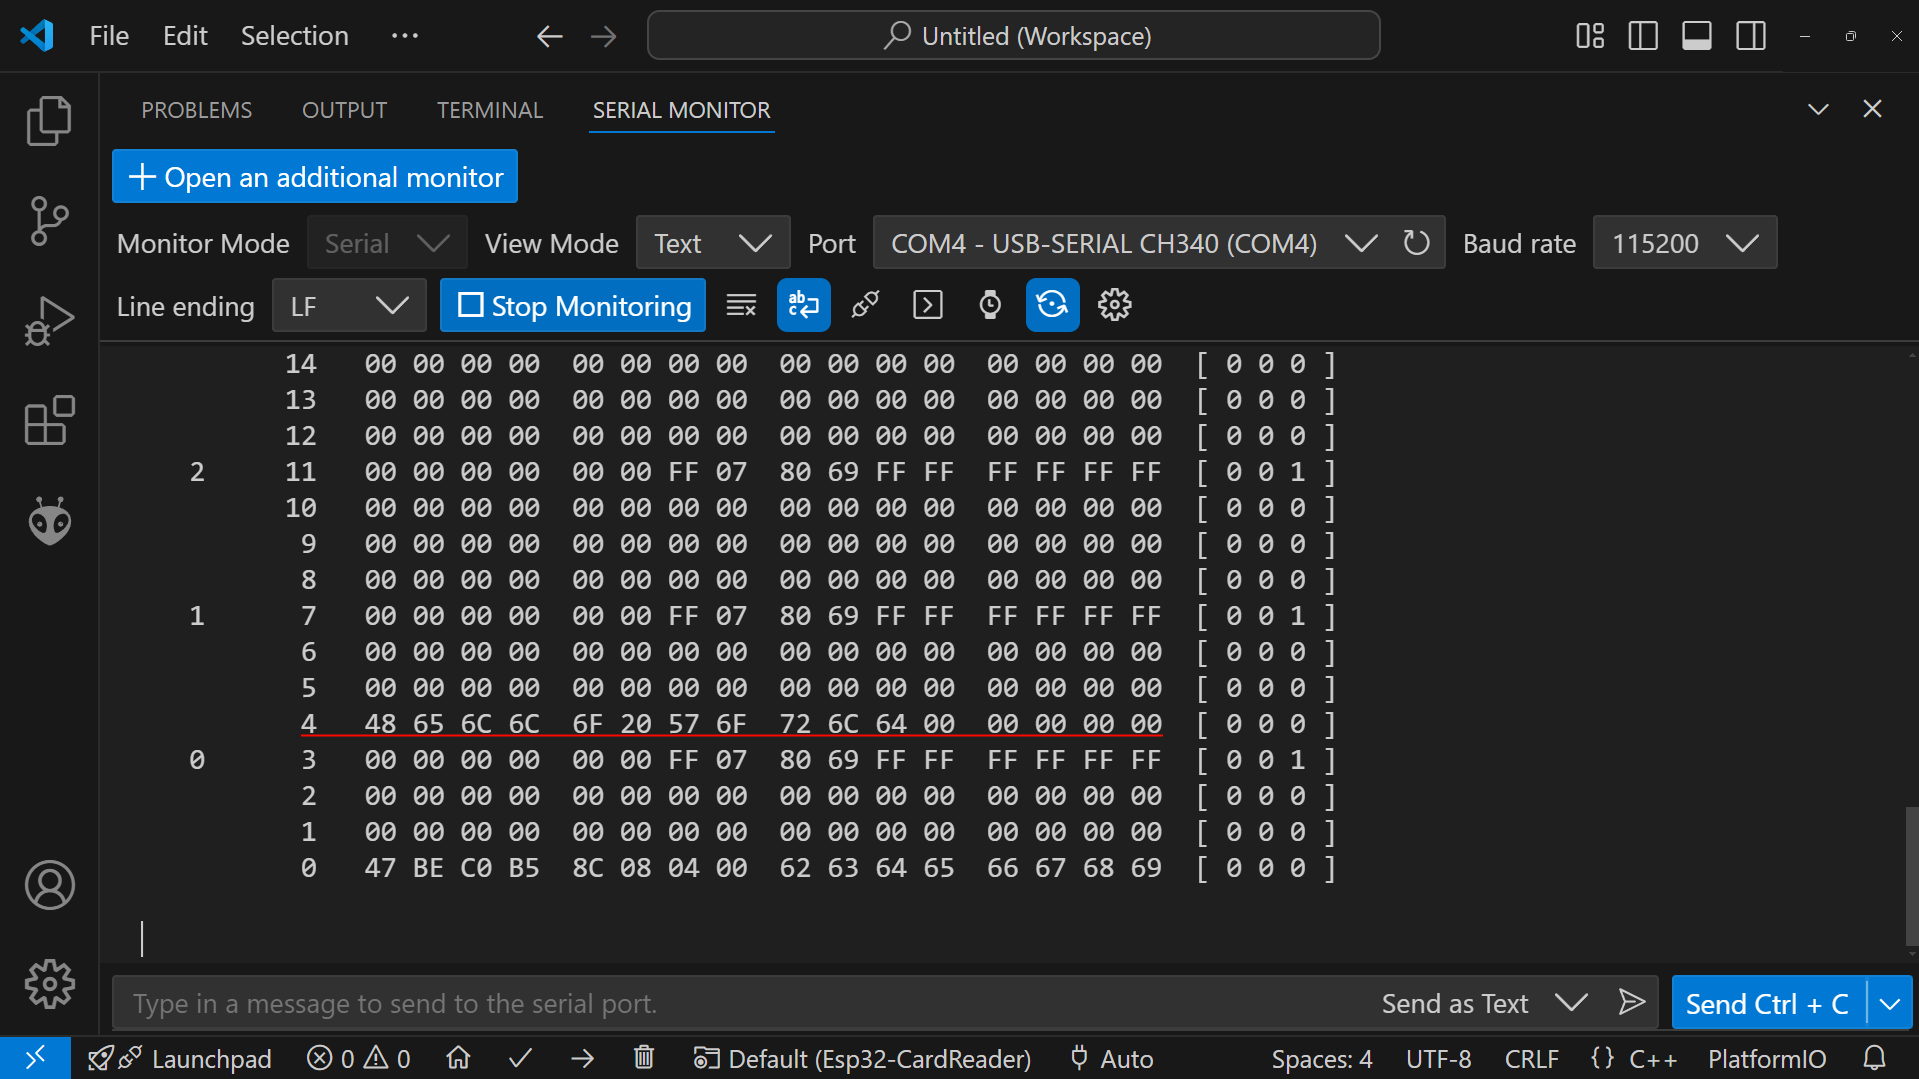The height and width of the screenshot is (1079, 1919).
Task: Open the Send as Text dropdown
Action: coord(1484,1003)
